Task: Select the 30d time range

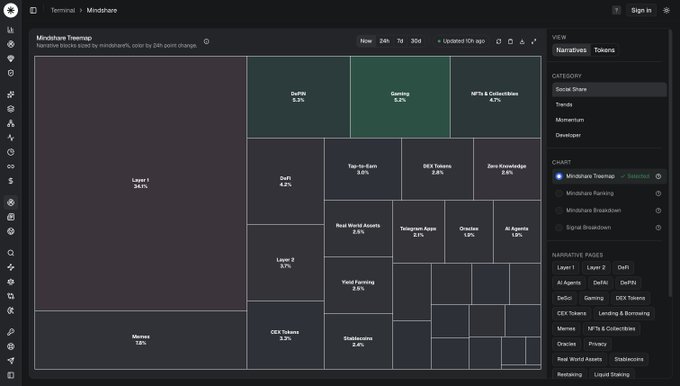Action: [x=416, y=41]
